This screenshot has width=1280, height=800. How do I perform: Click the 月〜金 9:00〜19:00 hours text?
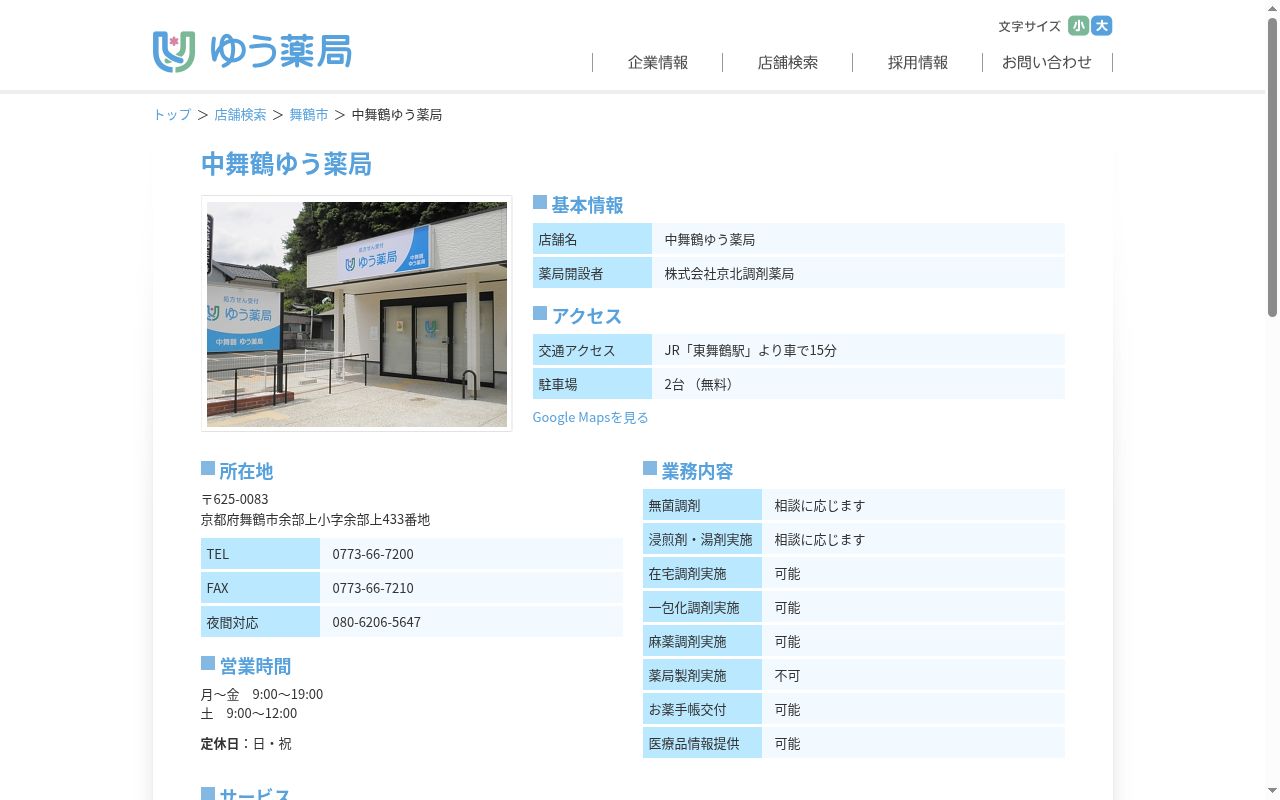tap(262, 694)
